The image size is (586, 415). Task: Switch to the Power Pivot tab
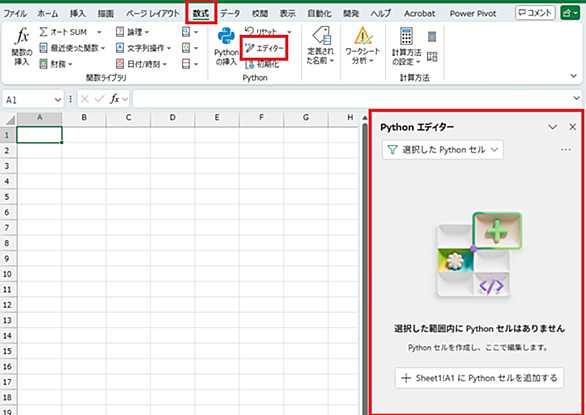[x=473, y=14]
